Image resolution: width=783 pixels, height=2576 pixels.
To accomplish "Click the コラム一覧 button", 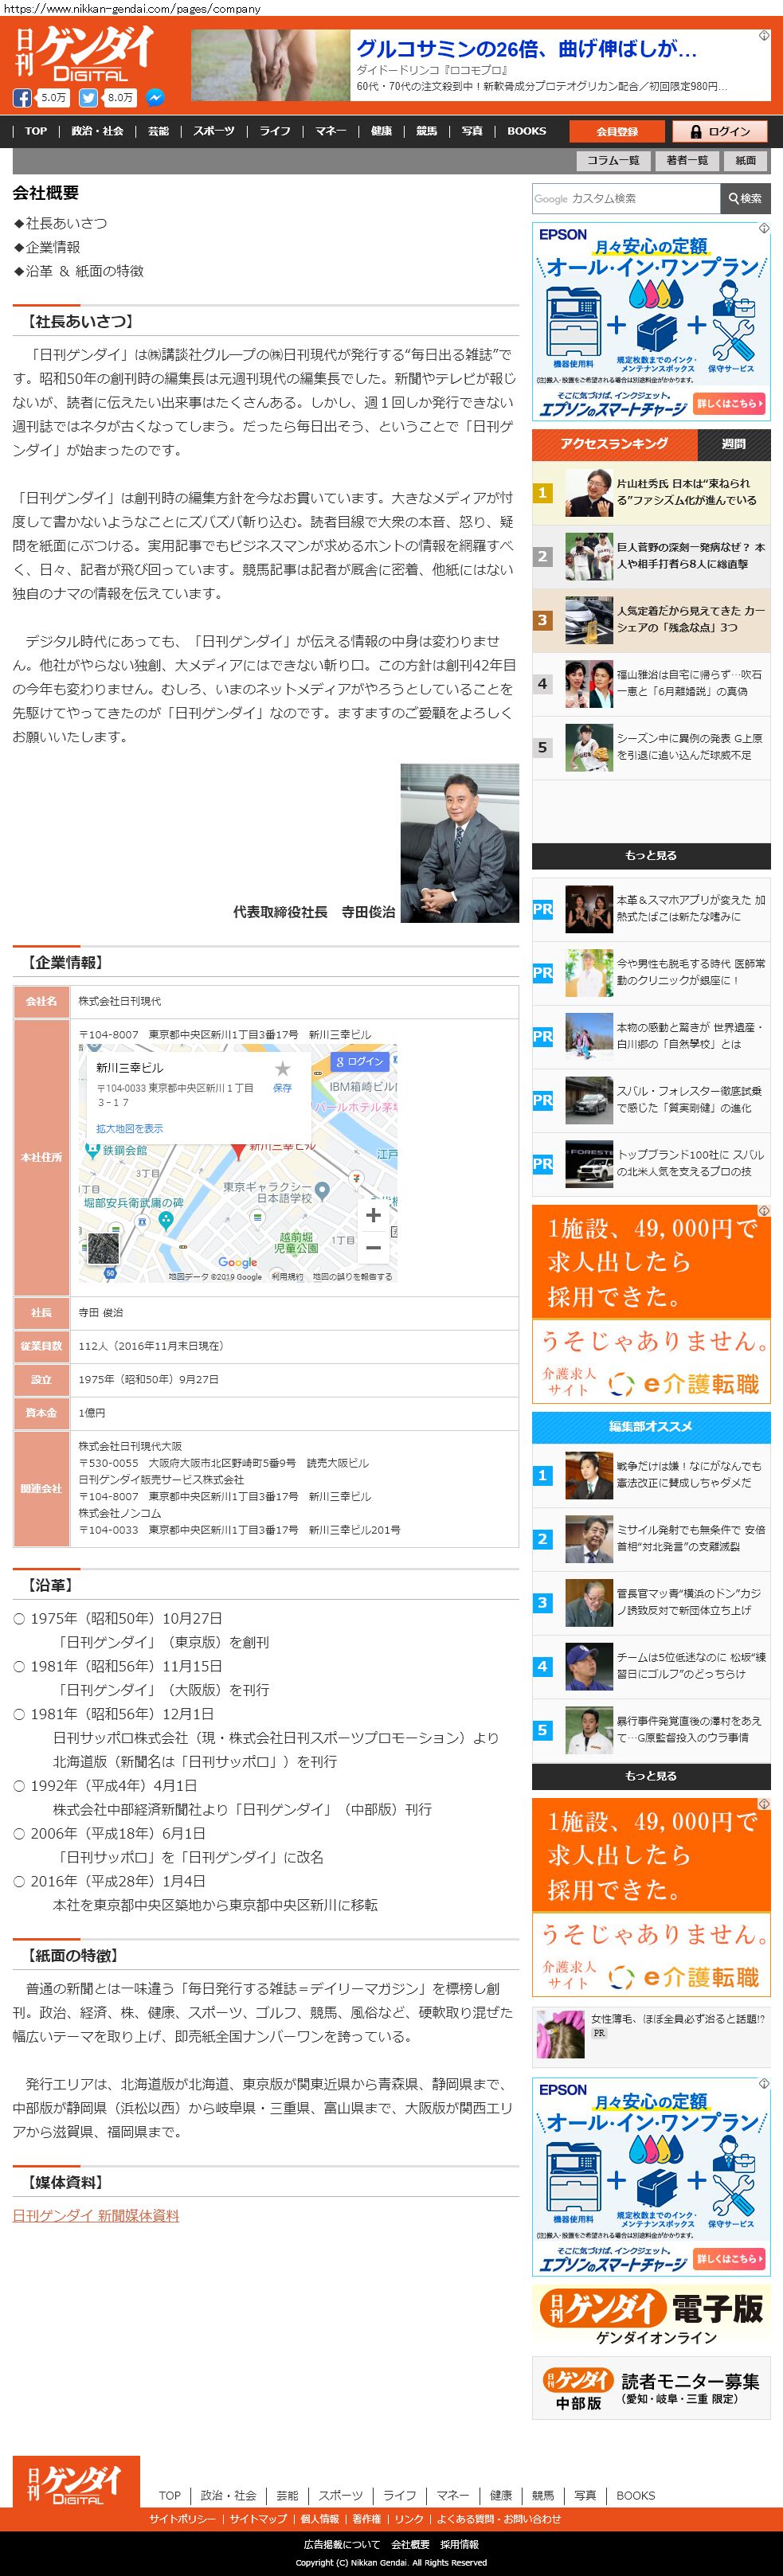I will pyautogui.click(x=613, y=160).
